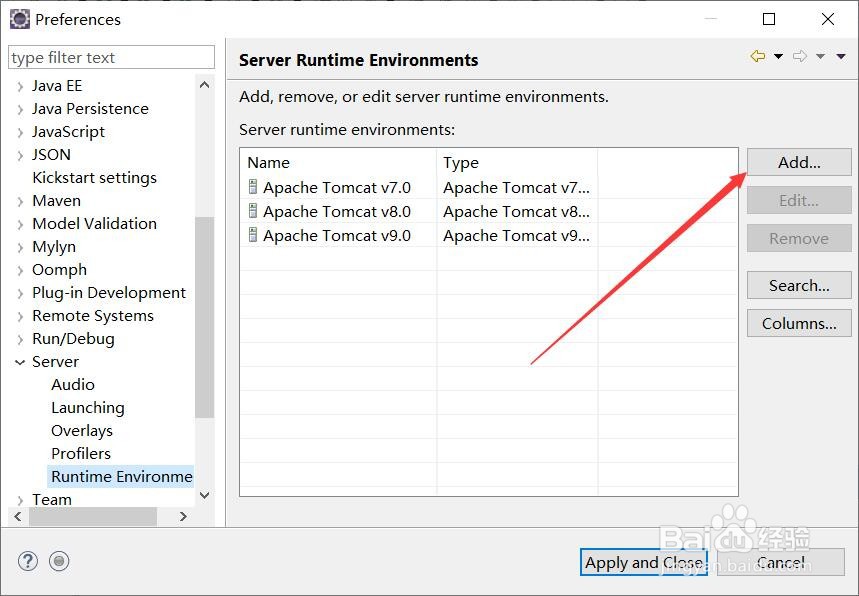The image size is (859, 596).
Task: Maximize the Preferences window
Action: (x=769, y=19)
